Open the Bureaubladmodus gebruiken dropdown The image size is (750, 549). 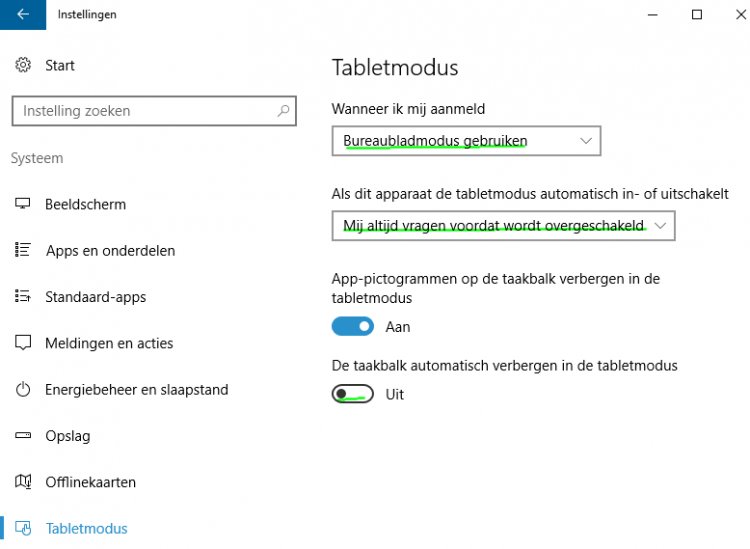click(x=466, y=141)
